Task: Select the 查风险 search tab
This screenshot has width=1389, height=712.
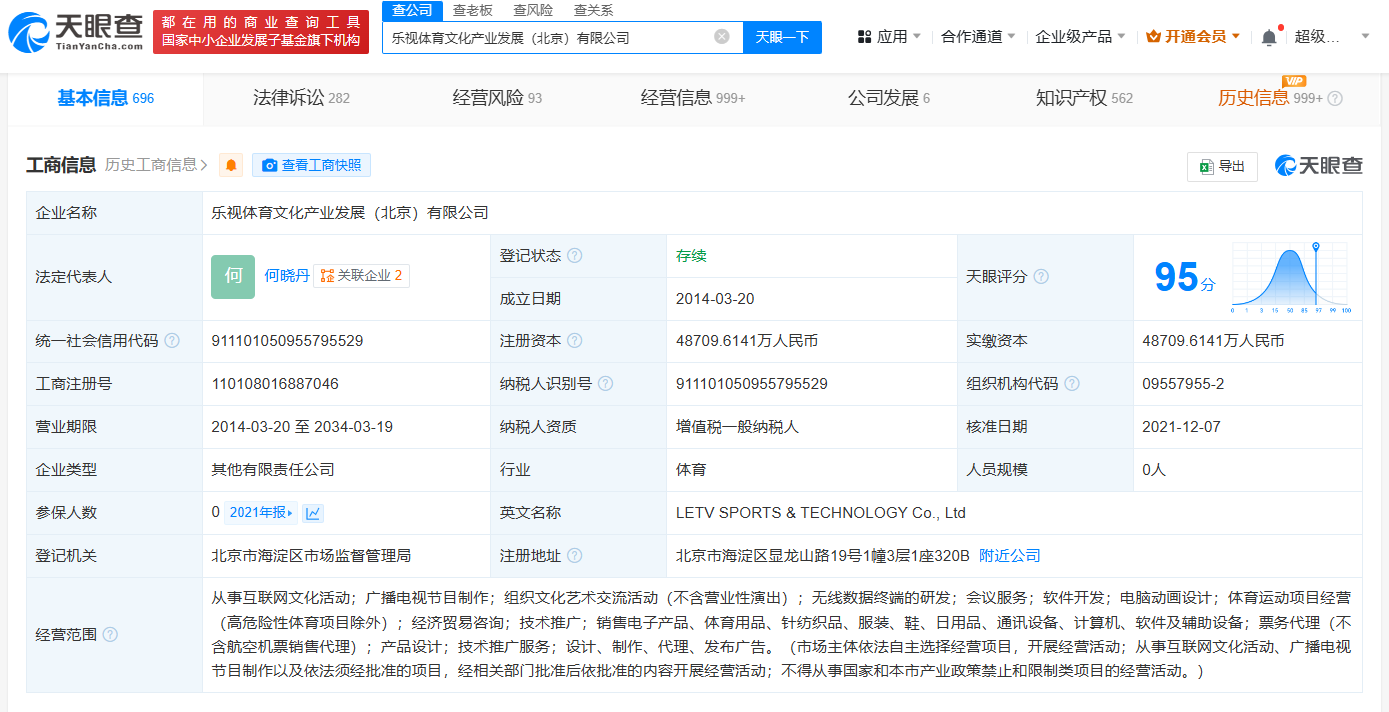Action: [533, 10]
